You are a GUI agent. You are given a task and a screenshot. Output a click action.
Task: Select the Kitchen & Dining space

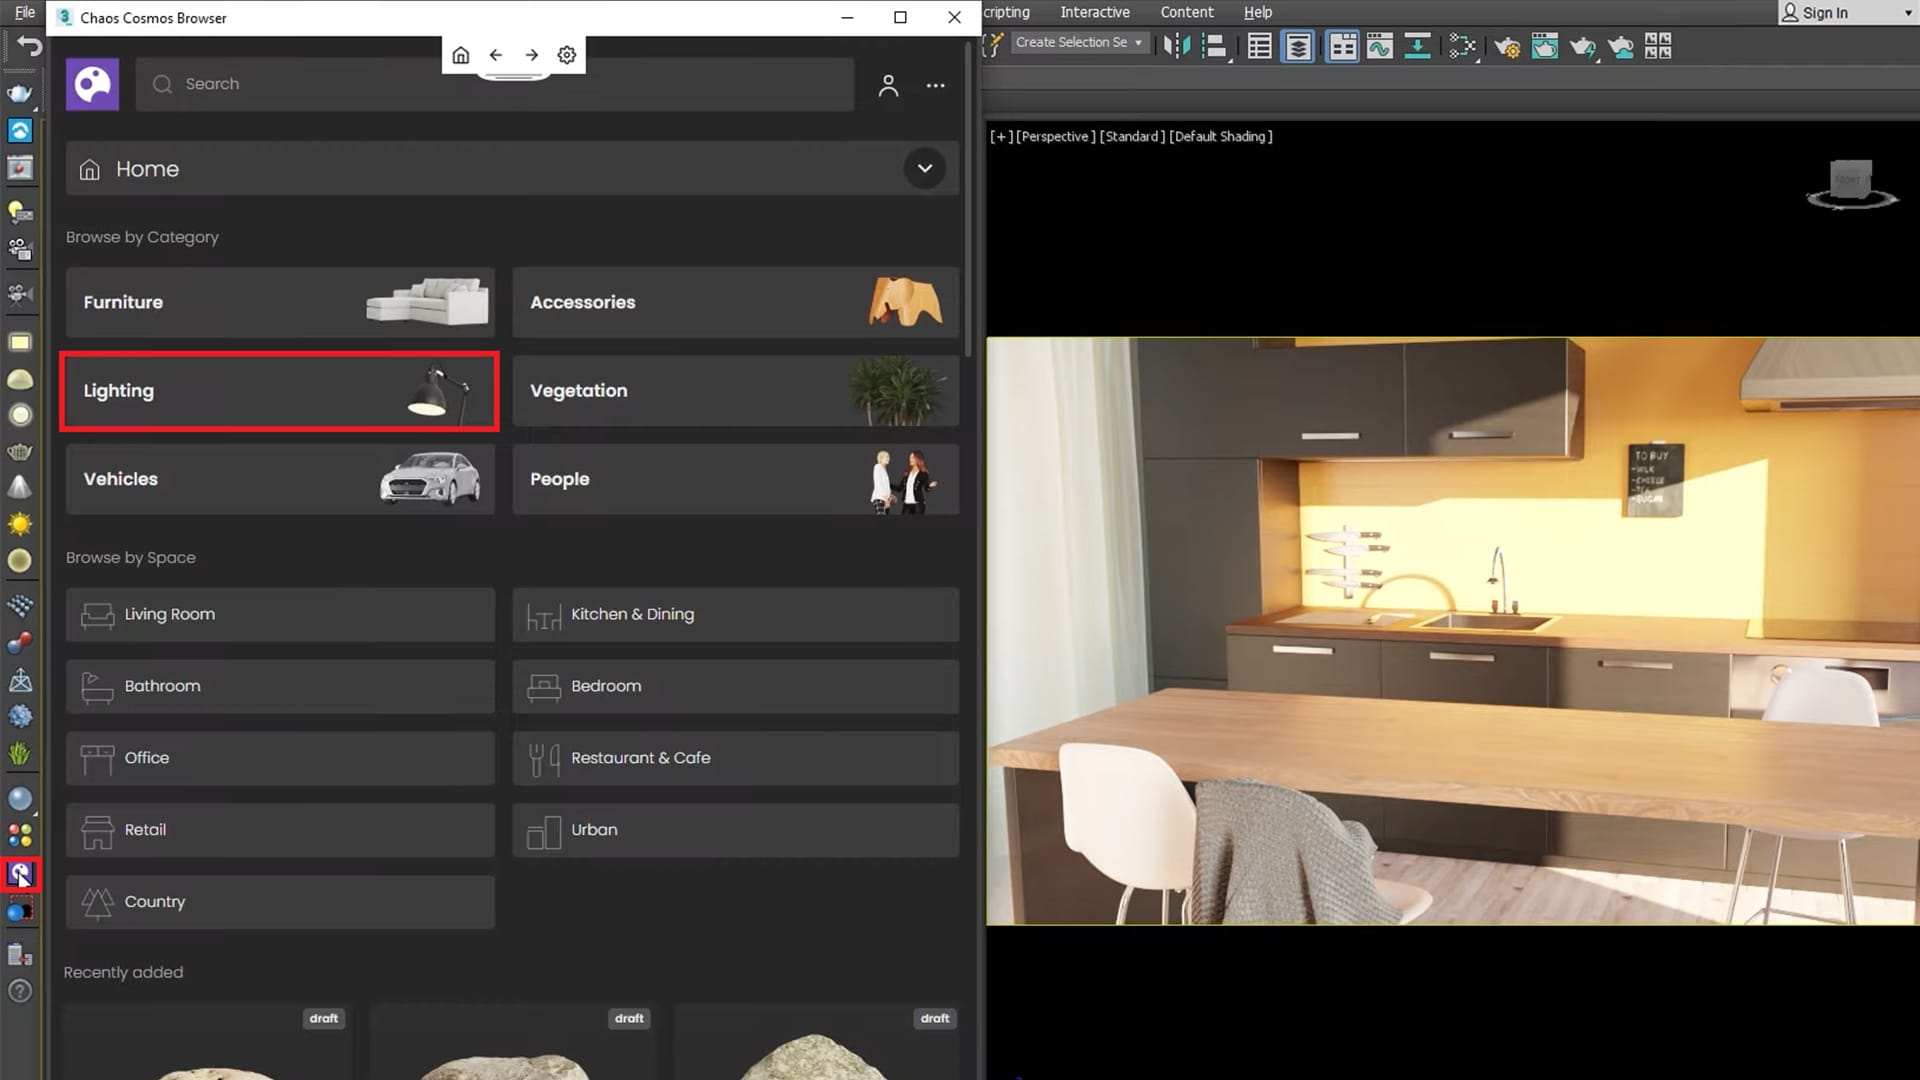click(x=736, y=613)
